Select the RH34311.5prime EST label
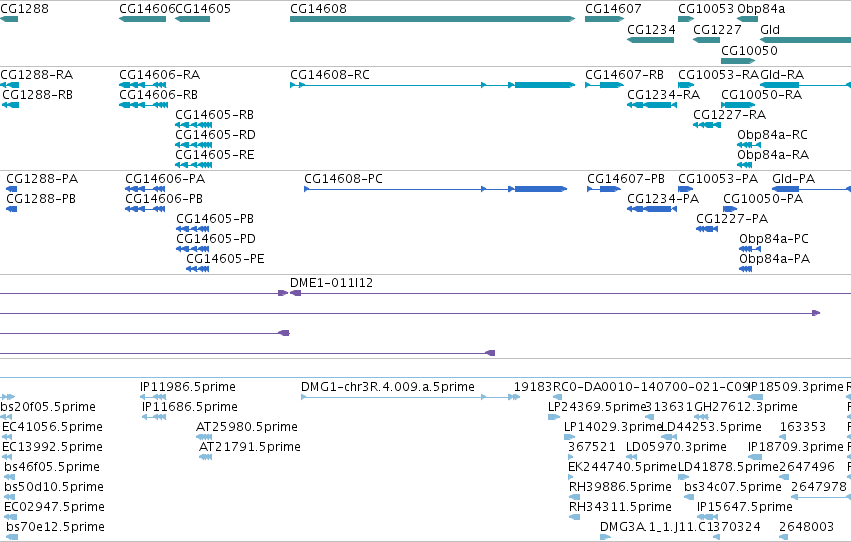851x542 pixels. click(x=620, y=508)
